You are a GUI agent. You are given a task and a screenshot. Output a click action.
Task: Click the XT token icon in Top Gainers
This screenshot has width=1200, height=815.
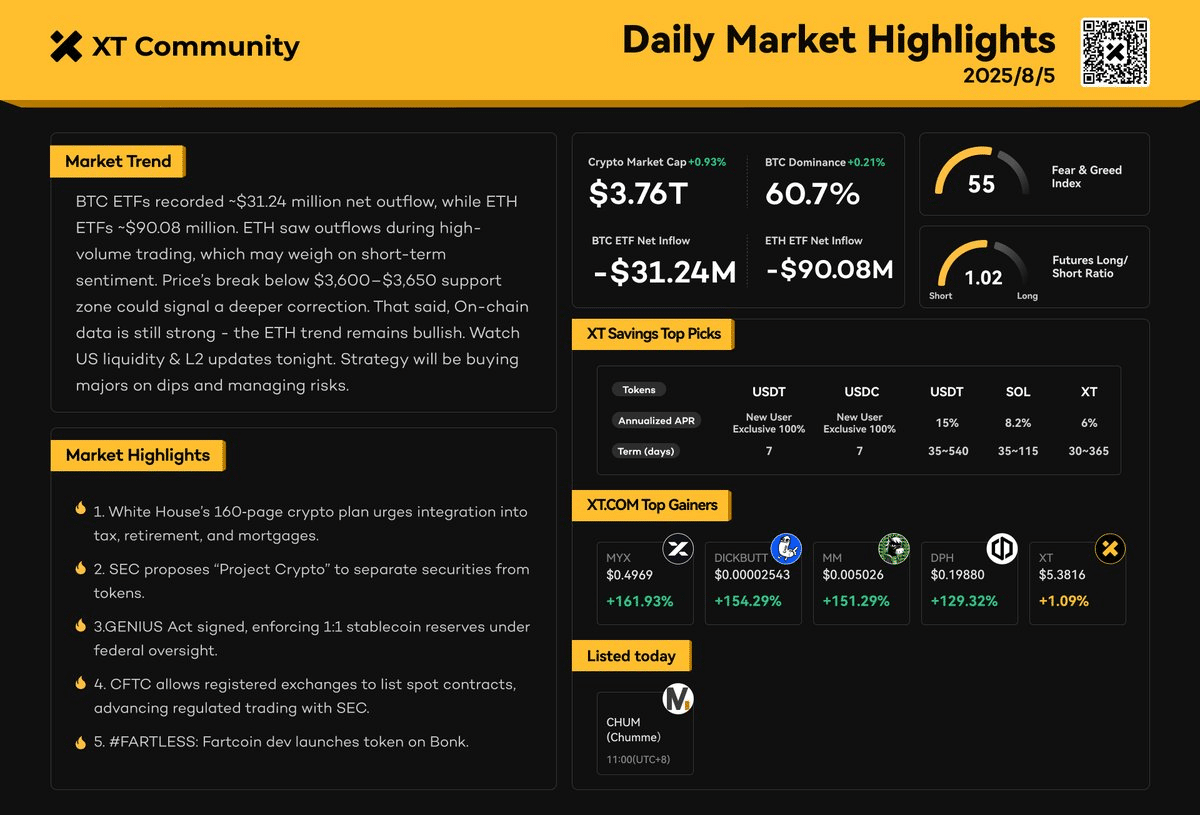point(1110,549)
